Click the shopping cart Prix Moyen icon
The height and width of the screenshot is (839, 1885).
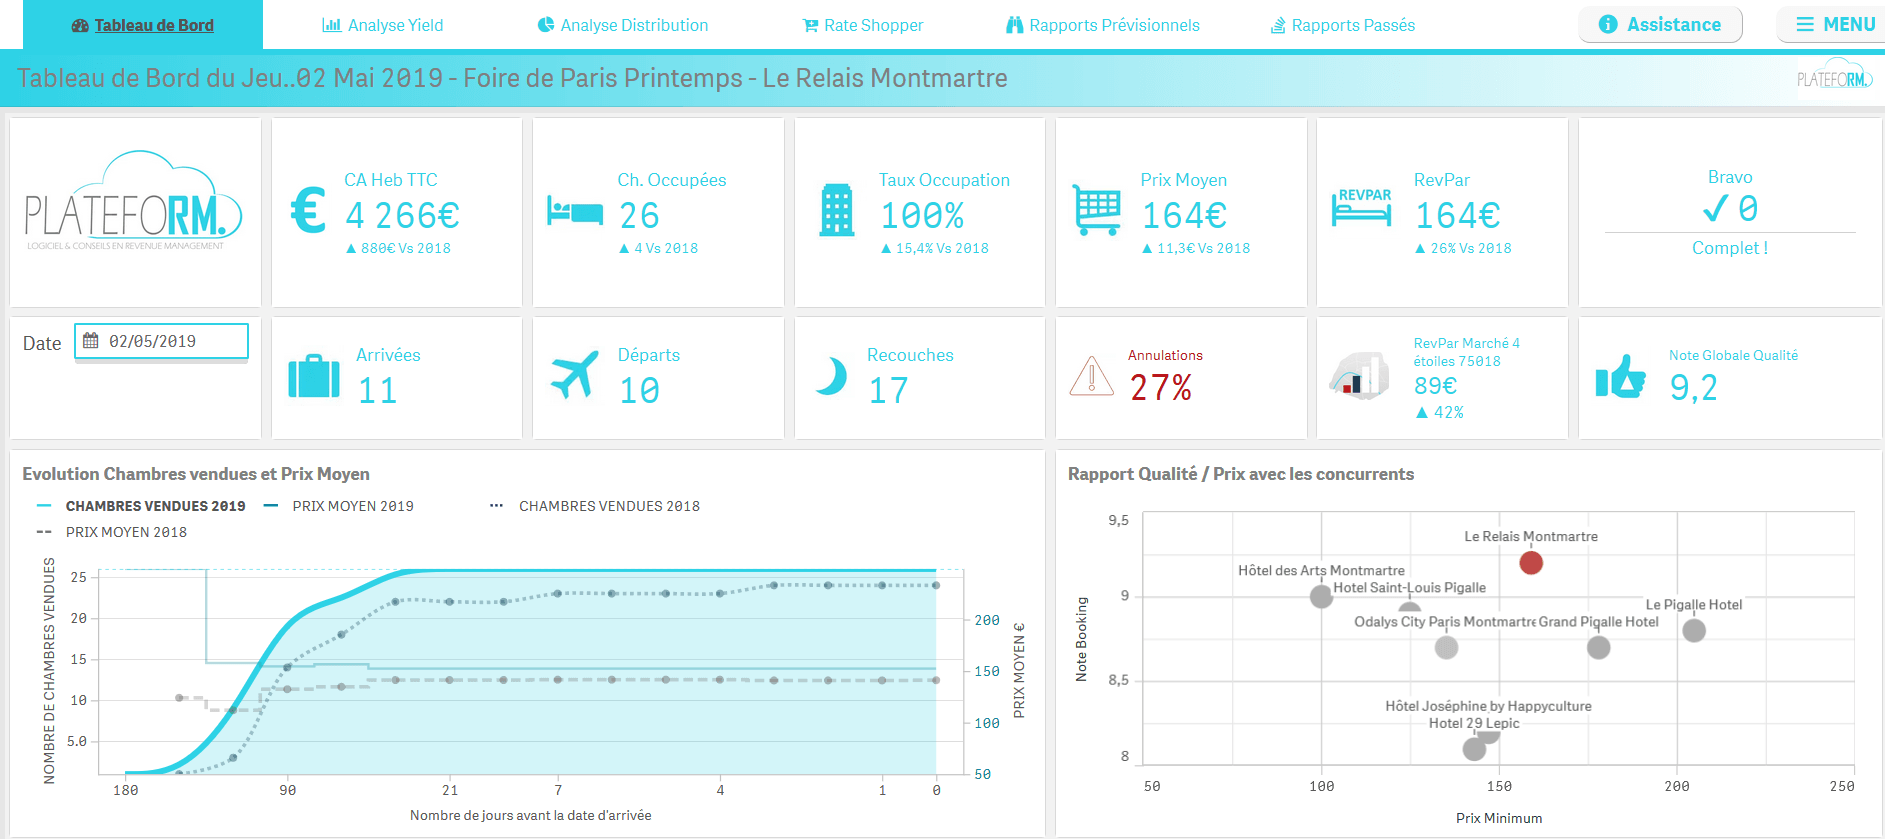1096,210
